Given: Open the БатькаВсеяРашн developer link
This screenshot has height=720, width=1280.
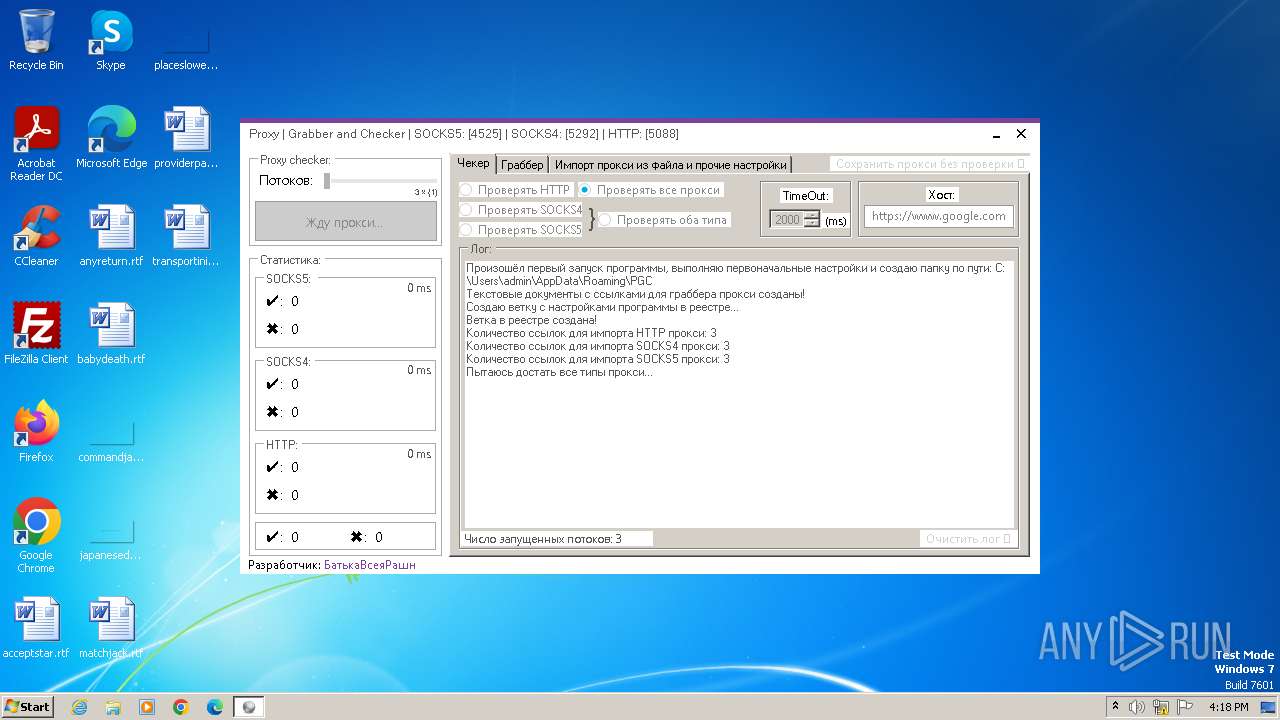Looking at the screenshot, I should pos(369,565).
